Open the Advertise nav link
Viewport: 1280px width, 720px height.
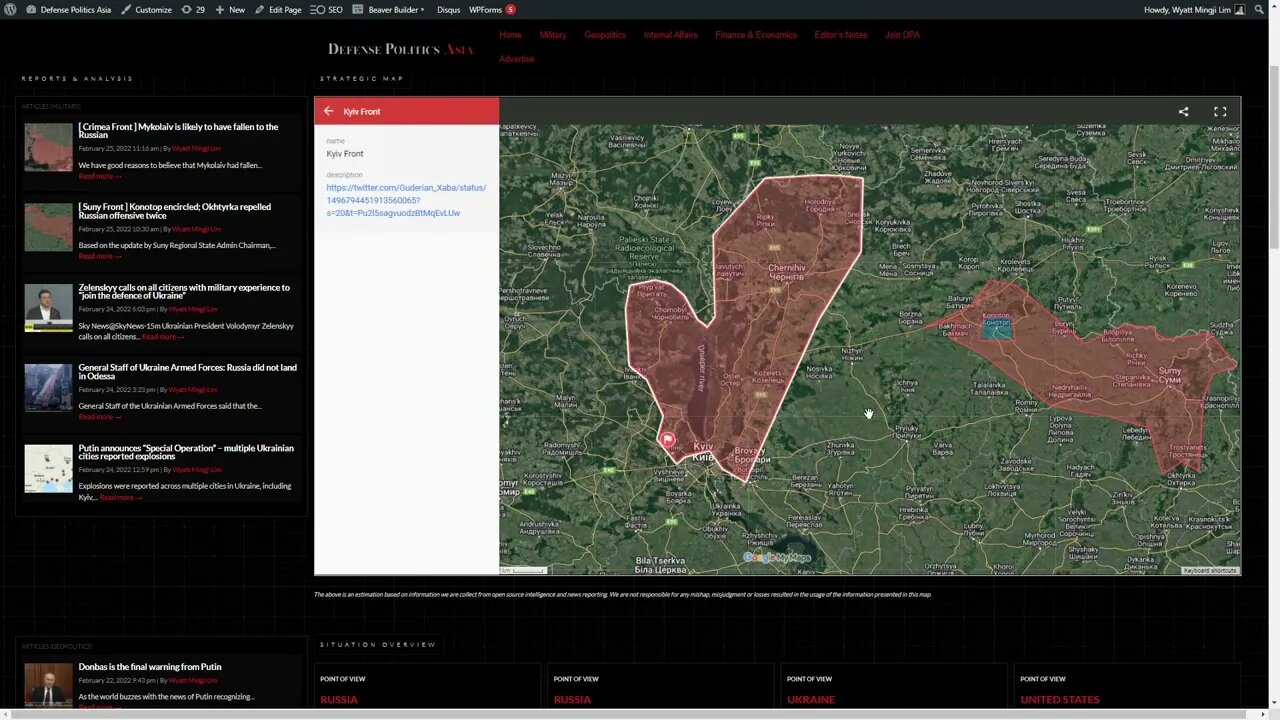(x=517, y=59)
